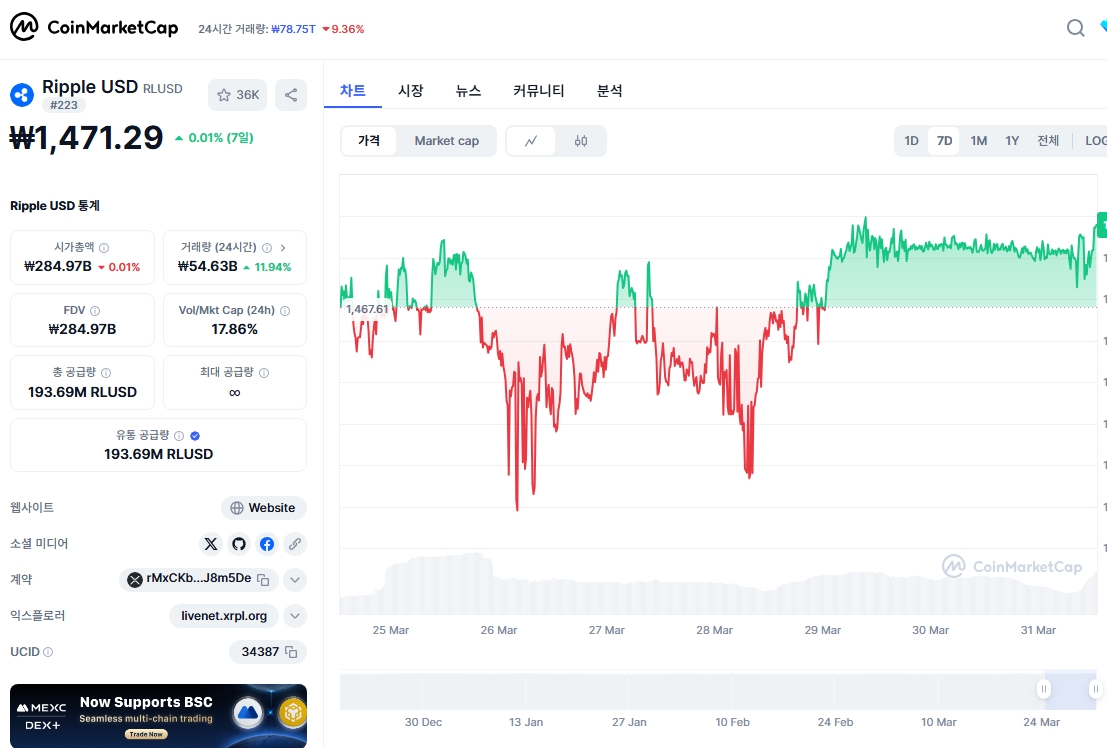Click the 1,467.61 baseline price label
This screenshot has width=1107, height=748.
366,309
